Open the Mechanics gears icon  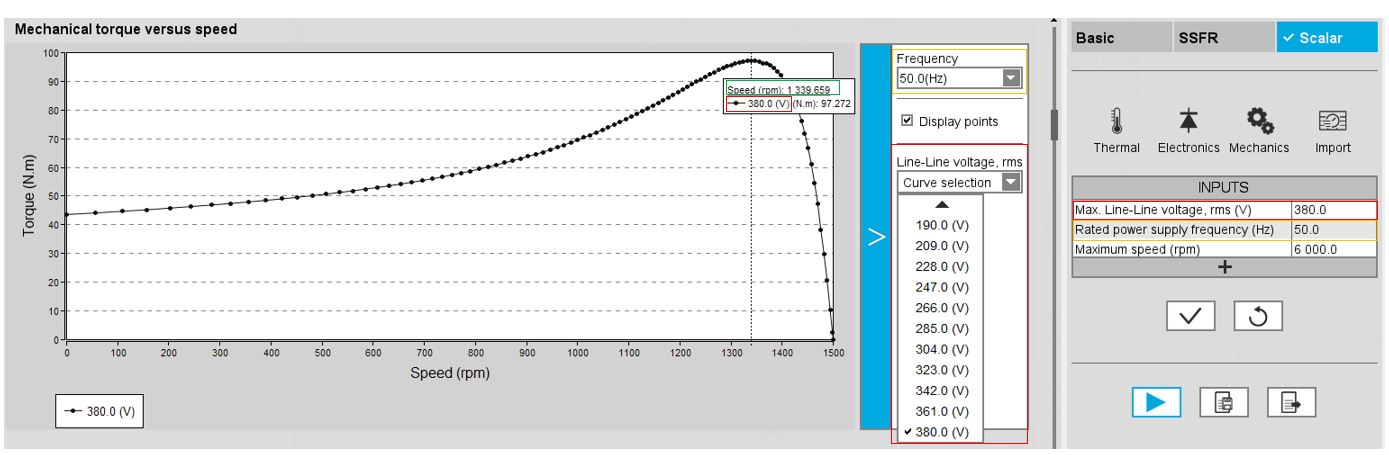[1257, 122]
